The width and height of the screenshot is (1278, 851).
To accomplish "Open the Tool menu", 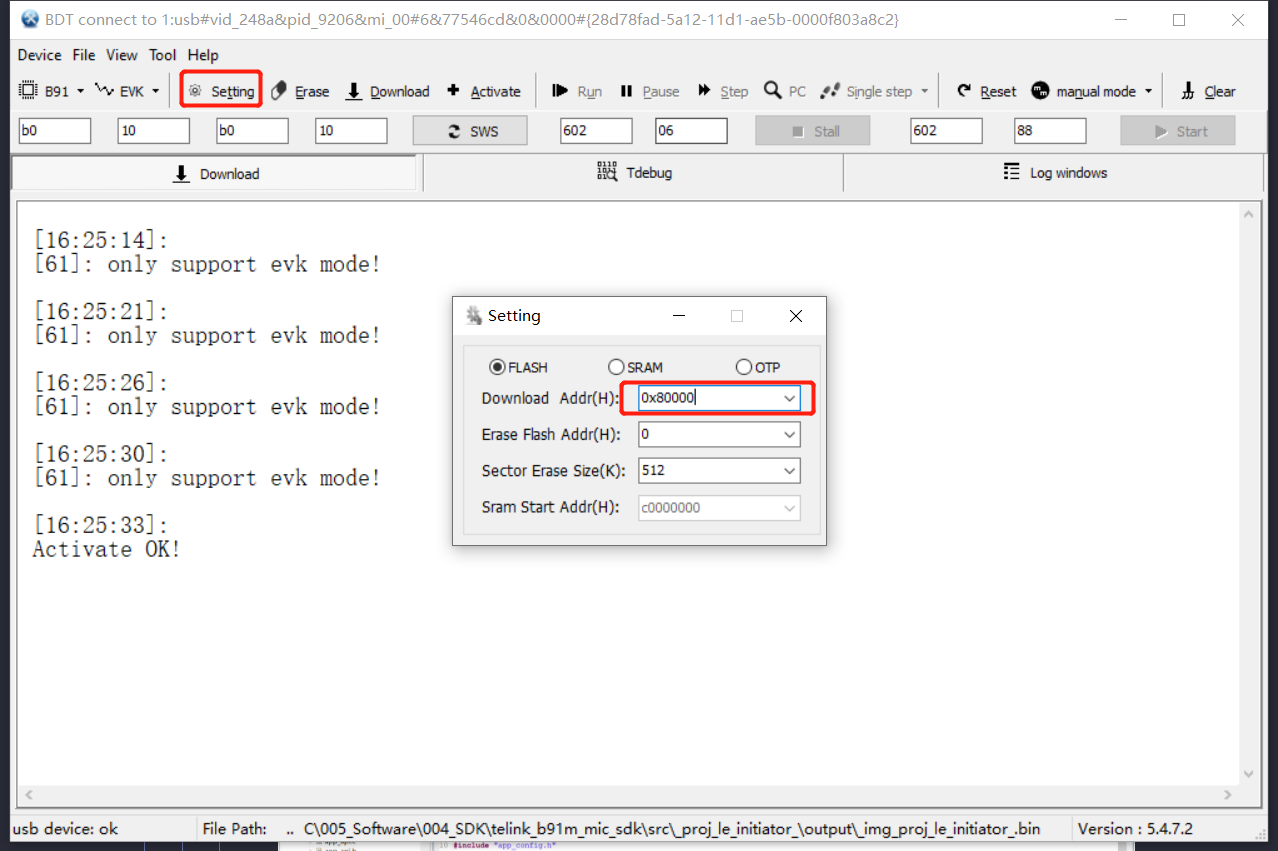I will [x=163, y=55].
